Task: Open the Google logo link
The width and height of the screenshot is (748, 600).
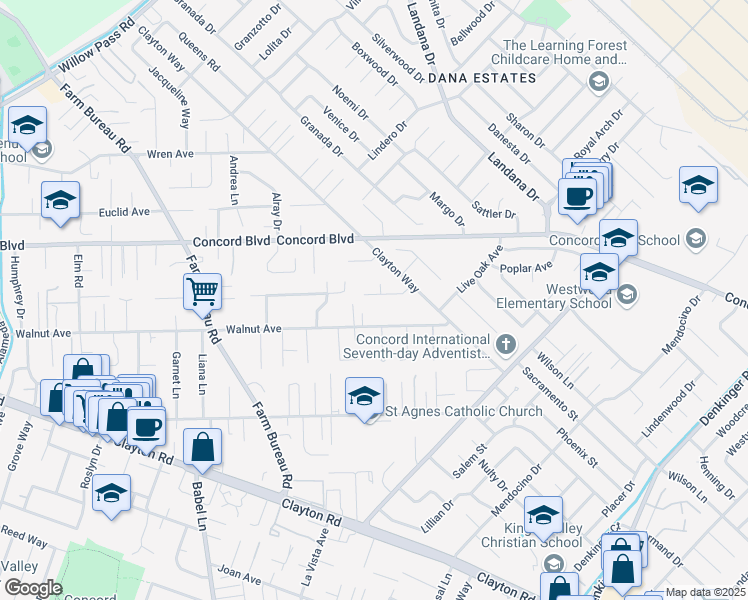Action: click(x=34, y=588)
